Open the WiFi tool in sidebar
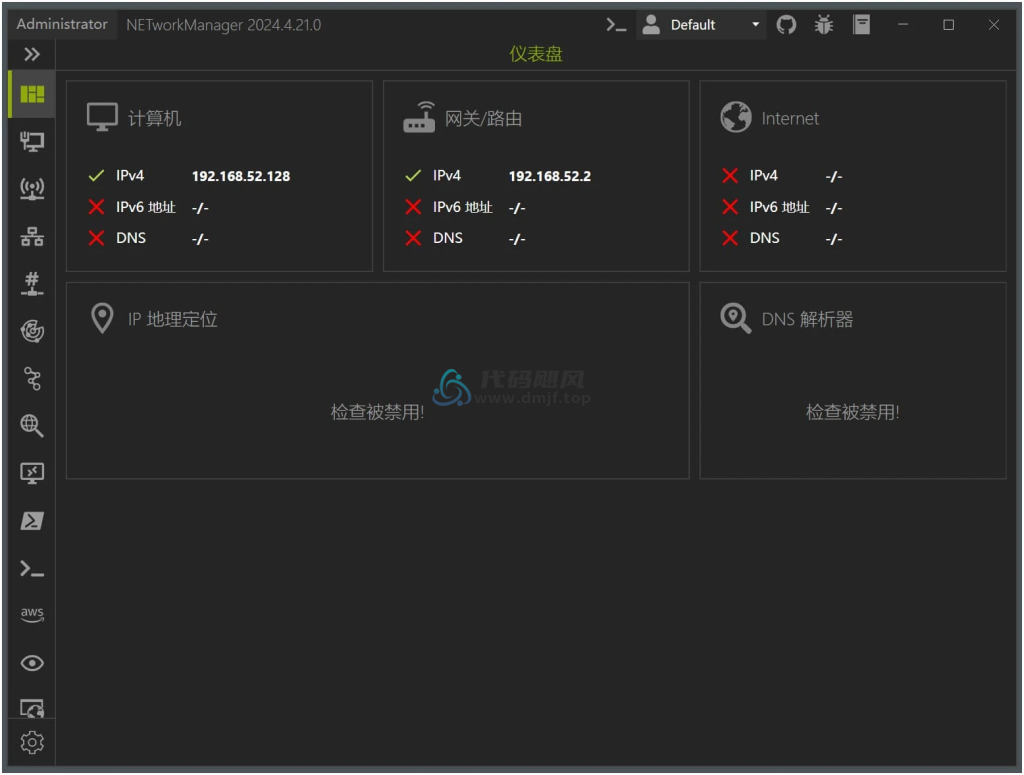1024x775 pixels. pos(32,189)
